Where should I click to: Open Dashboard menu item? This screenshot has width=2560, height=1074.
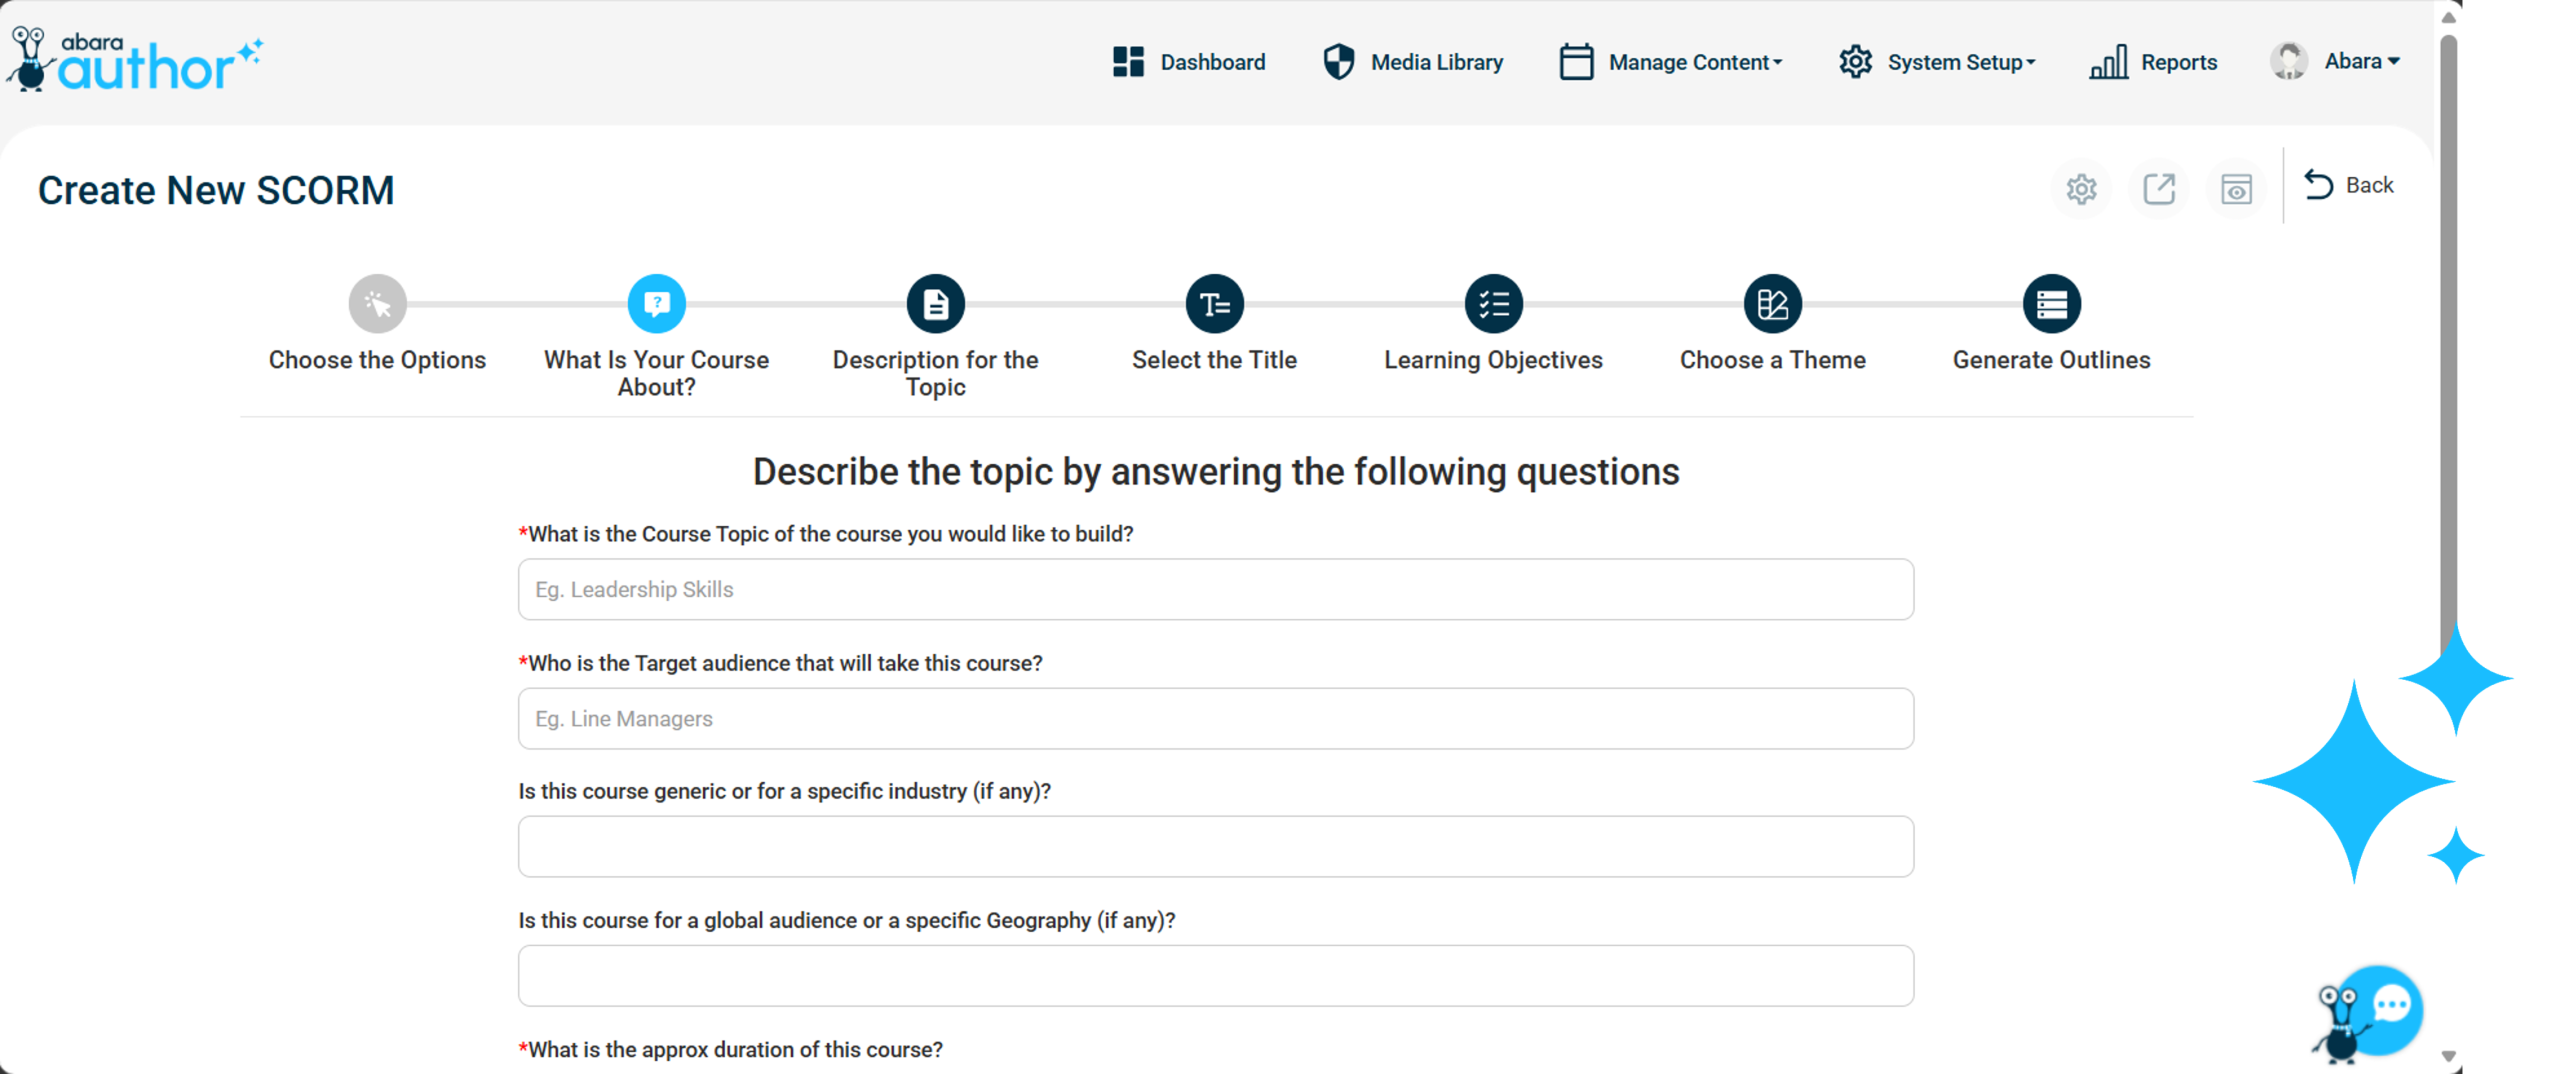[1212, 62]
